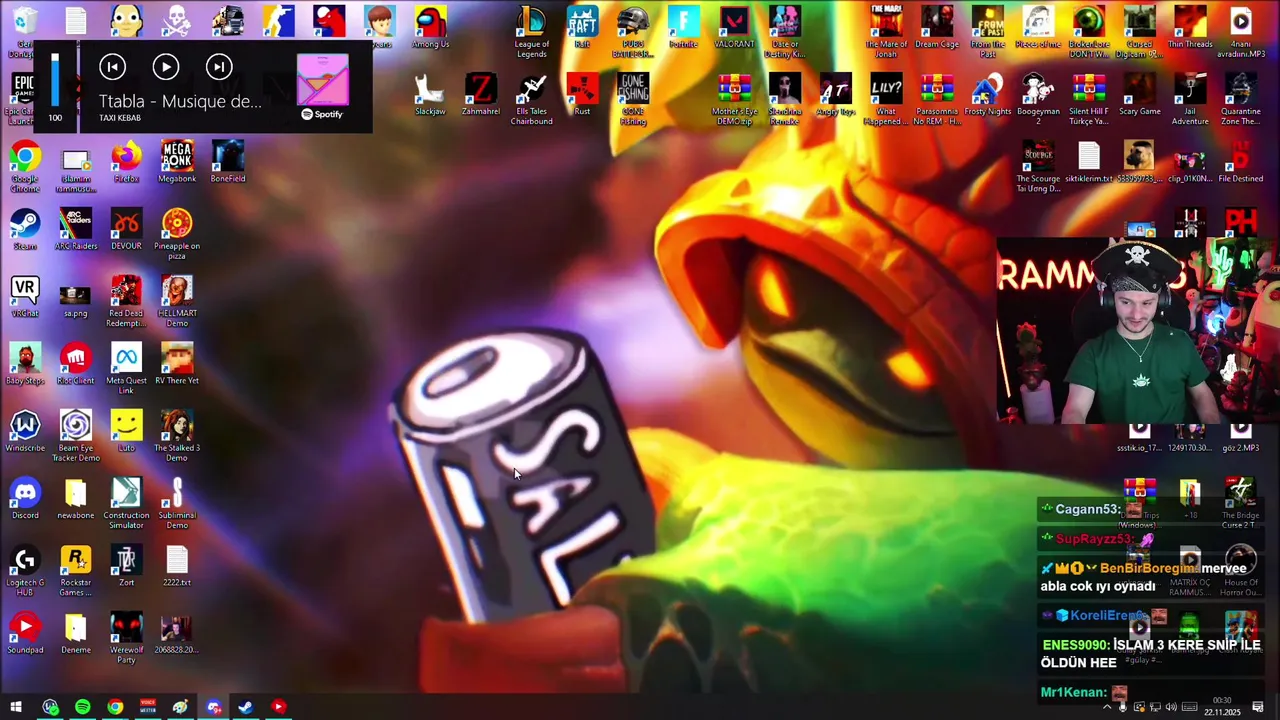Show hidden system tray icons
Image resolution: width=1280 pixels, height=720 pixels.
[x=1108, y=707]
